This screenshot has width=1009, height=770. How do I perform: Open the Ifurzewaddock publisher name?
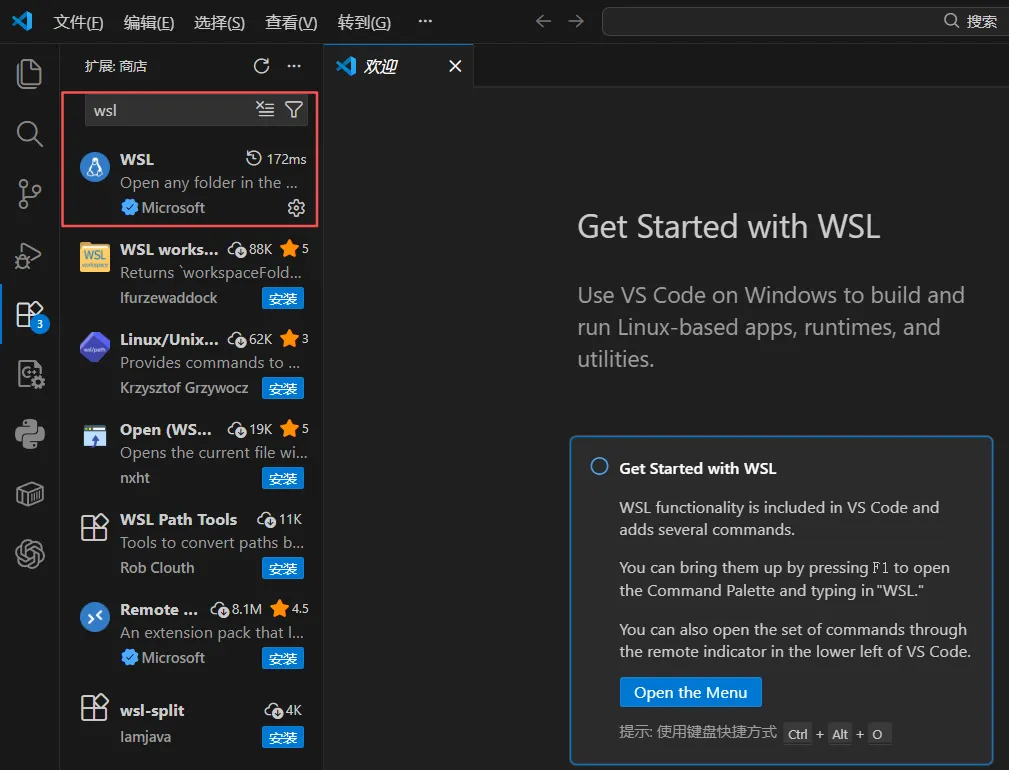(x=169, y=298)
